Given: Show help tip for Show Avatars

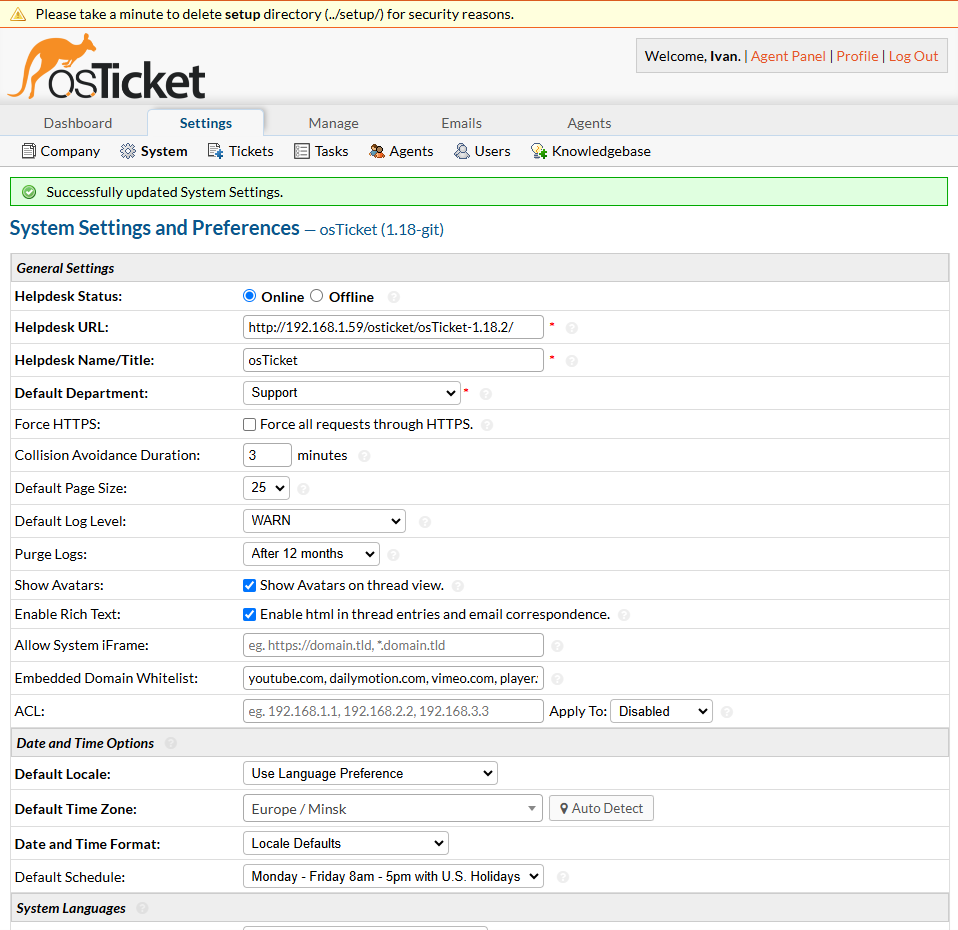Looking at the screenshot, I should [x=458, y=586].
